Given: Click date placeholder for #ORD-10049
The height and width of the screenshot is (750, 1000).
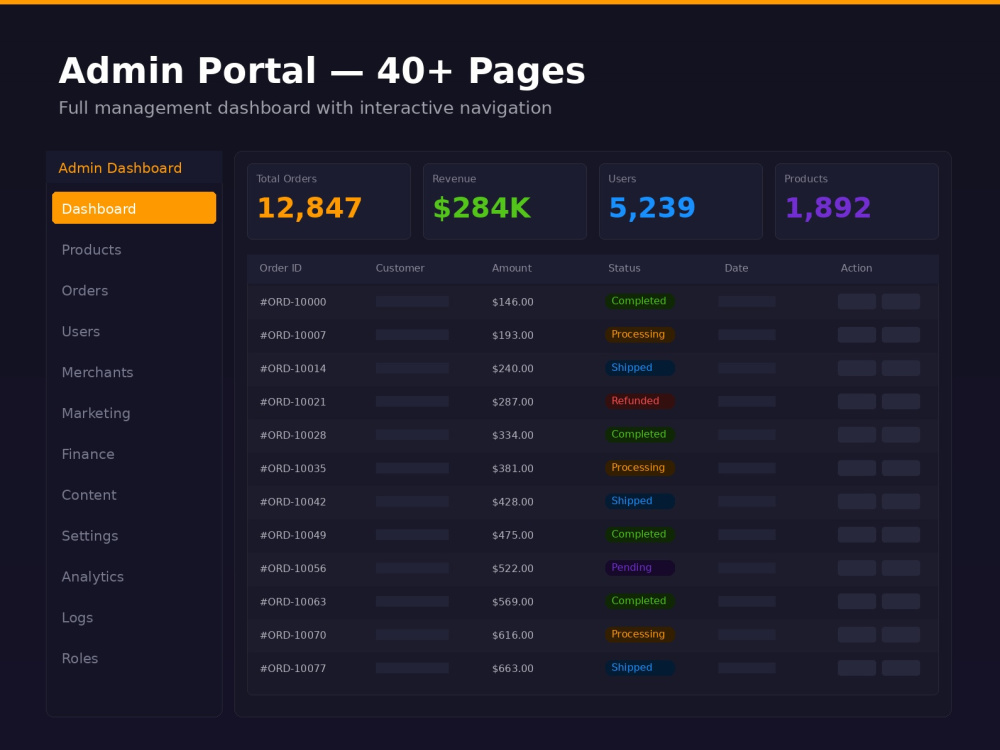Looking at the screenshot, I should coord(747,535).
